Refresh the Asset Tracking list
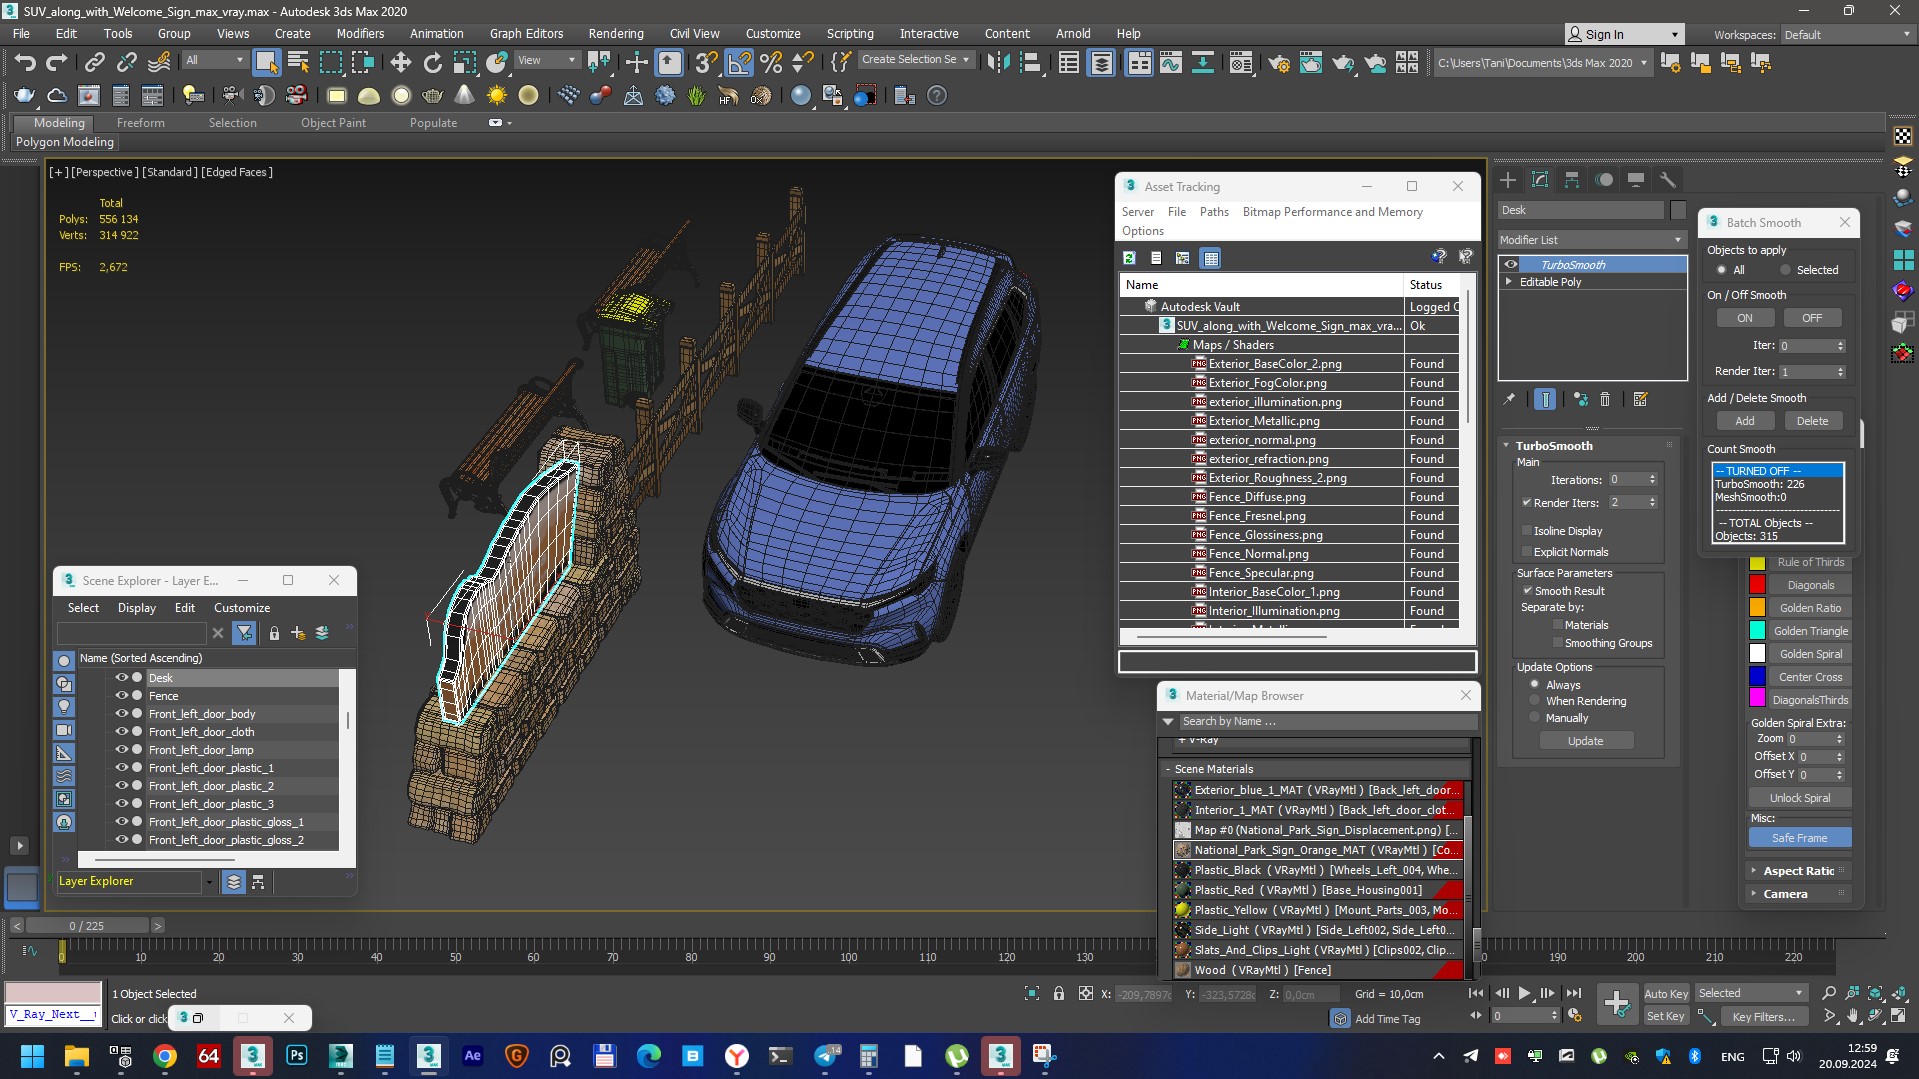This screenshot has width=1919, height=1079. [x=1129, y=258]
